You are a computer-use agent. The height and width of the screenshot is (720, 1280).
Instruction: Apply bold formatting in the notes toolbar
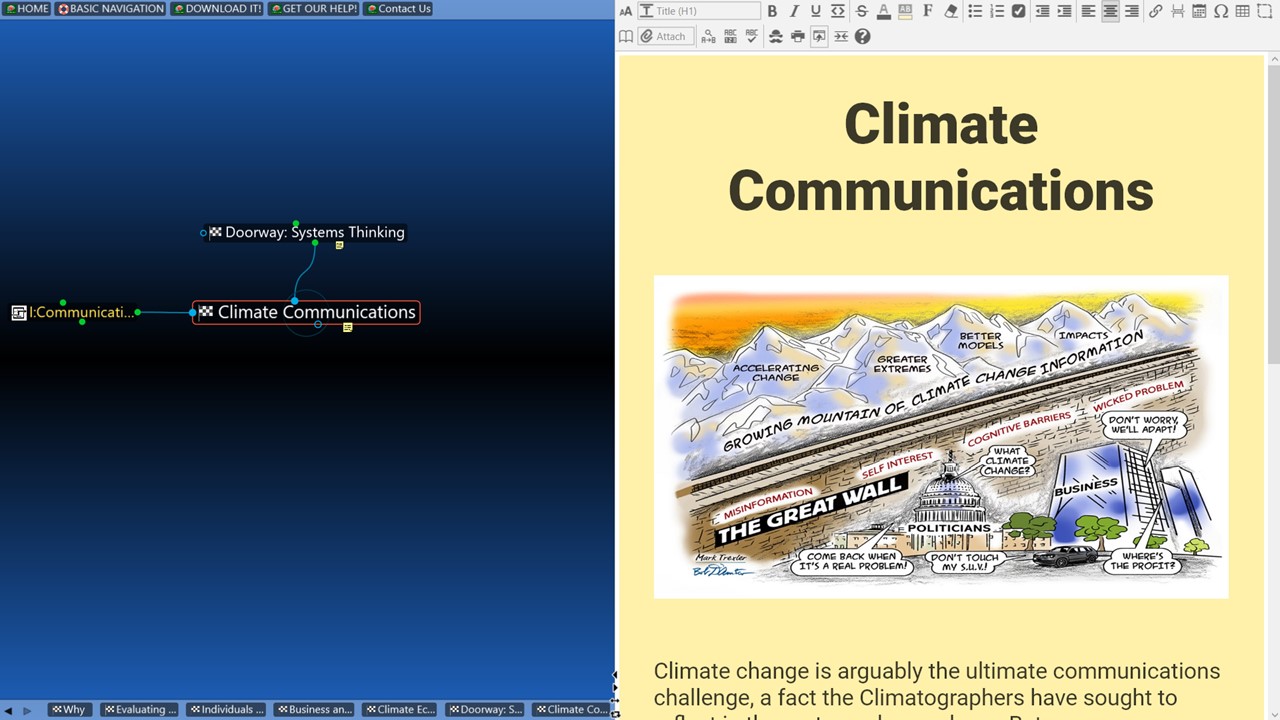point(771,11)
